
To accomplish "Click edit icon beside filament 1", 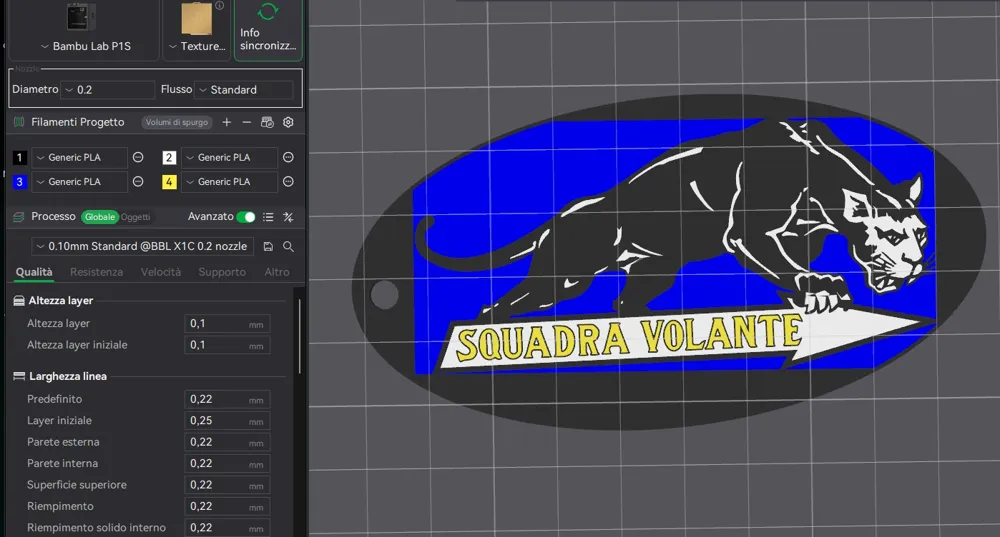I will [x=138, y=157].
